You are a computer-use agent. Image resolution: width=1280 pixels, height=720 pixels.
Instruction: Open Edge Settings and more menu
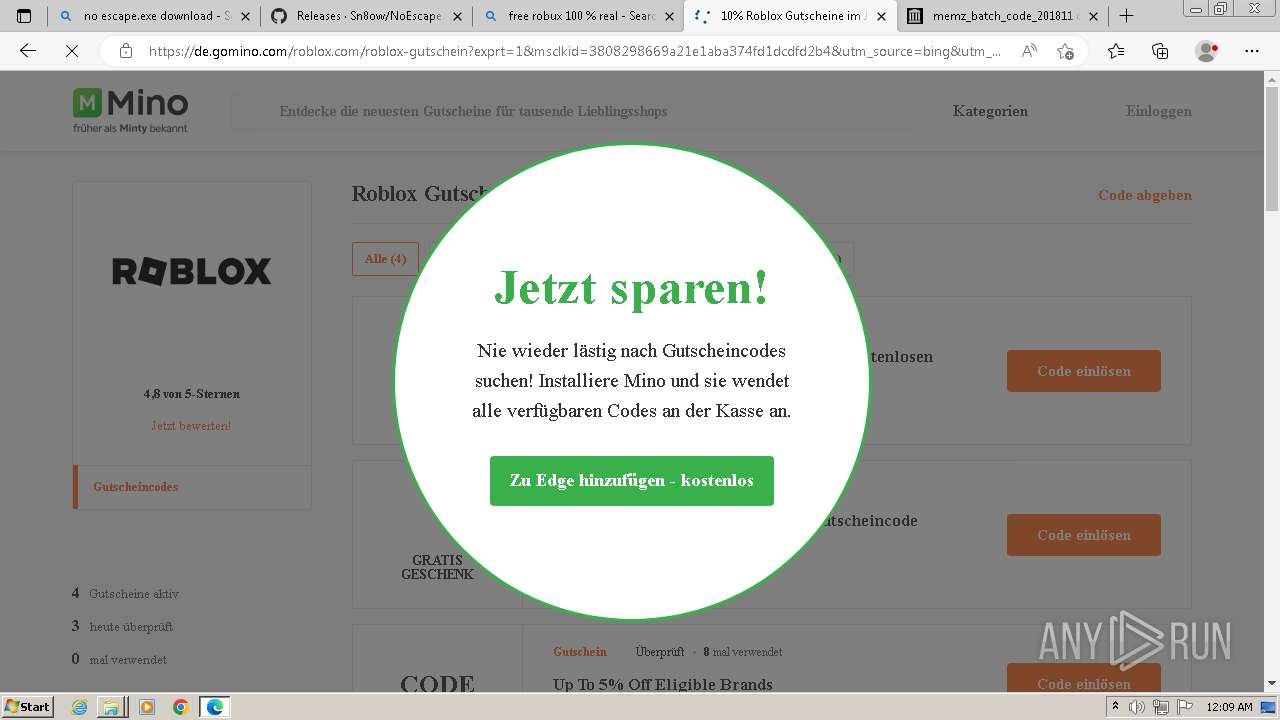[x=1252, y=51]
